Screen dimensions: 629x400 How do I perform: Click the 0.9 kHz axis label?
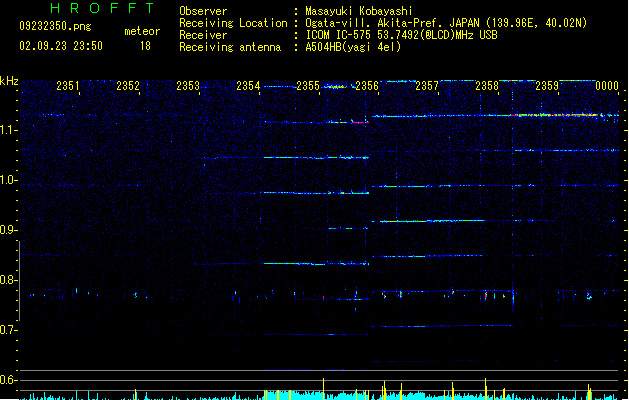(8, 230)
